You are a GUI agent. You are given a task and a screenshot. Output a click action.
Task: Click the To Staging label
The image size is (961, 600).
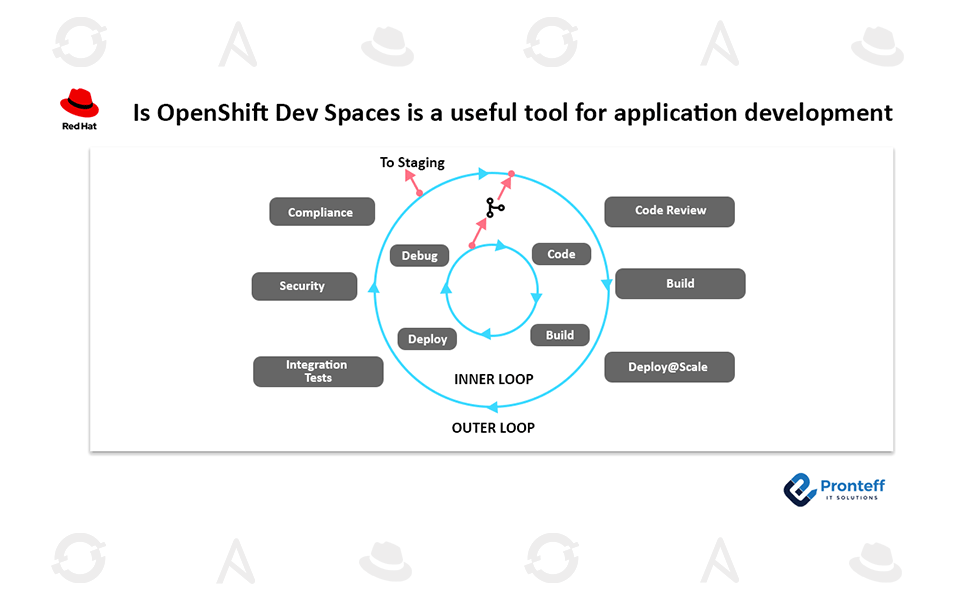412,162
